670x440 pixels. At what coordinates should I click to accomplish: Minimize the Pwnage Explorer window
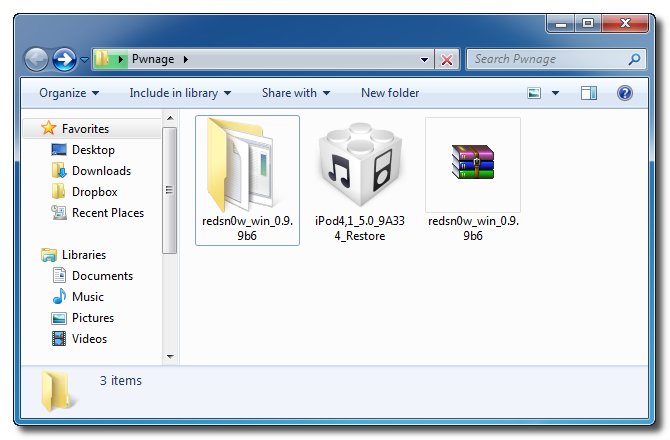point(561,23)
